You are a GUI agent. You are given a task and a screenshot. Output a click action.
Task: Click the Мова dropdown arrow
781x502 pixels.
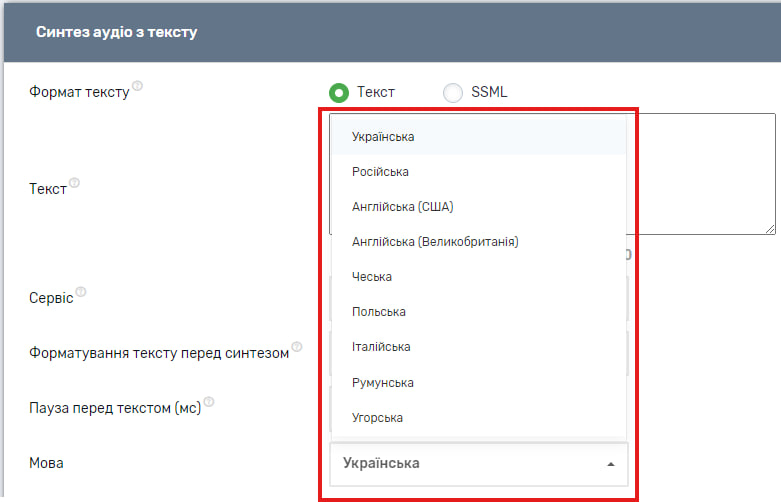click(610, 464)
